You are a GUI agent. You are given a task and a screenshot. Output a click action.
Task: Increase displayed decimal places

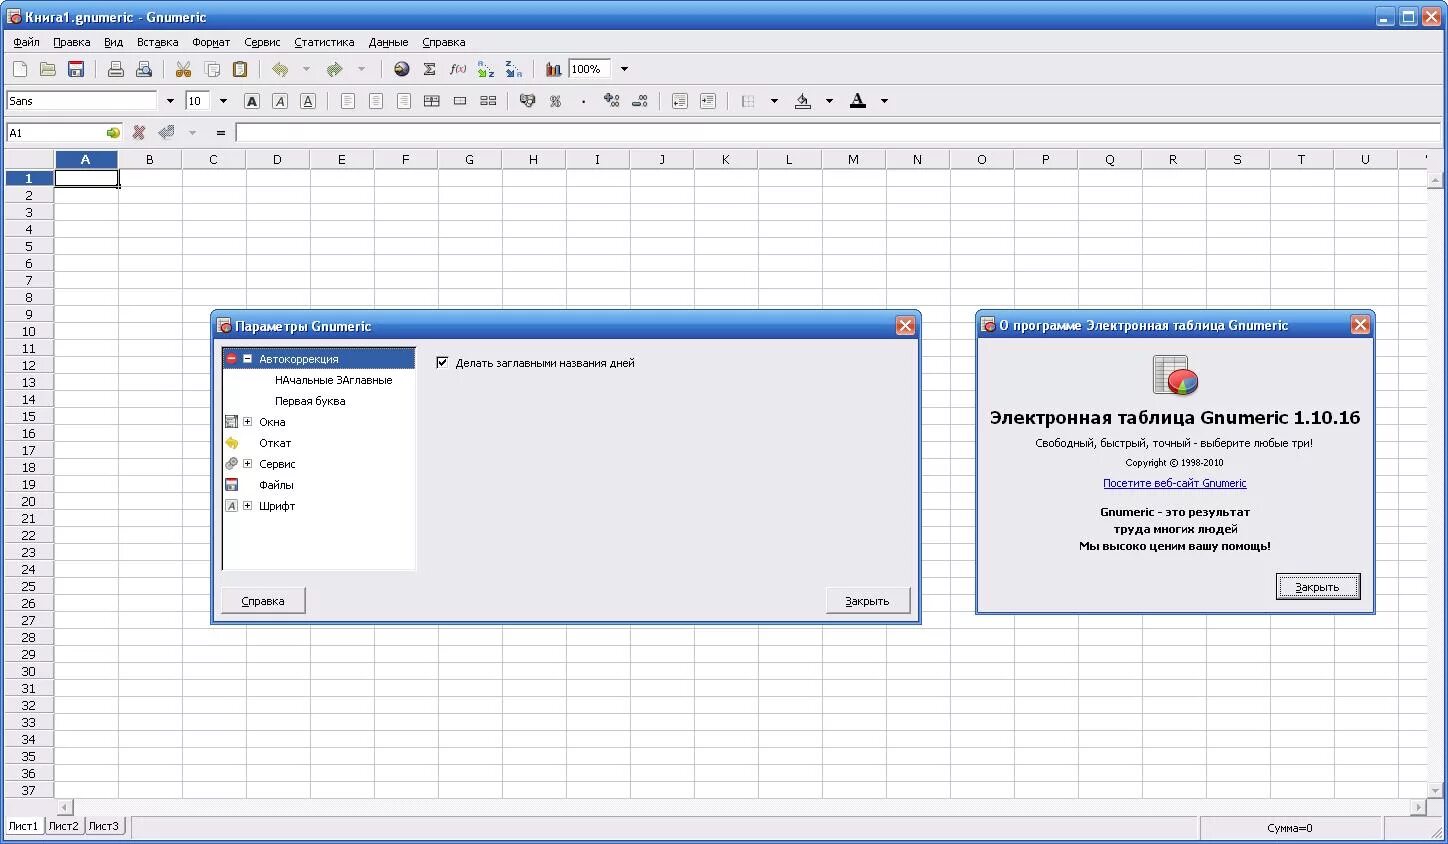click(x=612, y=101)
